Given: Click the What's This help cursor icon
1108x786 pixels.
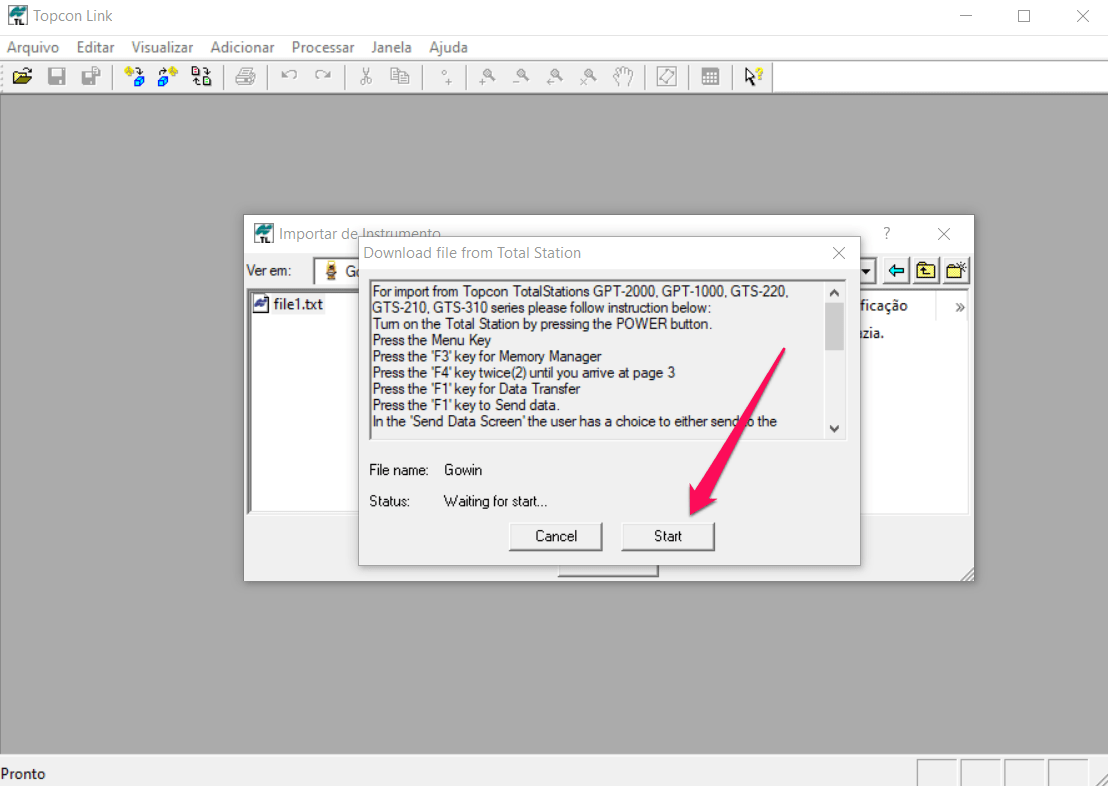Looking at the screenshot, I should (x=753, y=76).
